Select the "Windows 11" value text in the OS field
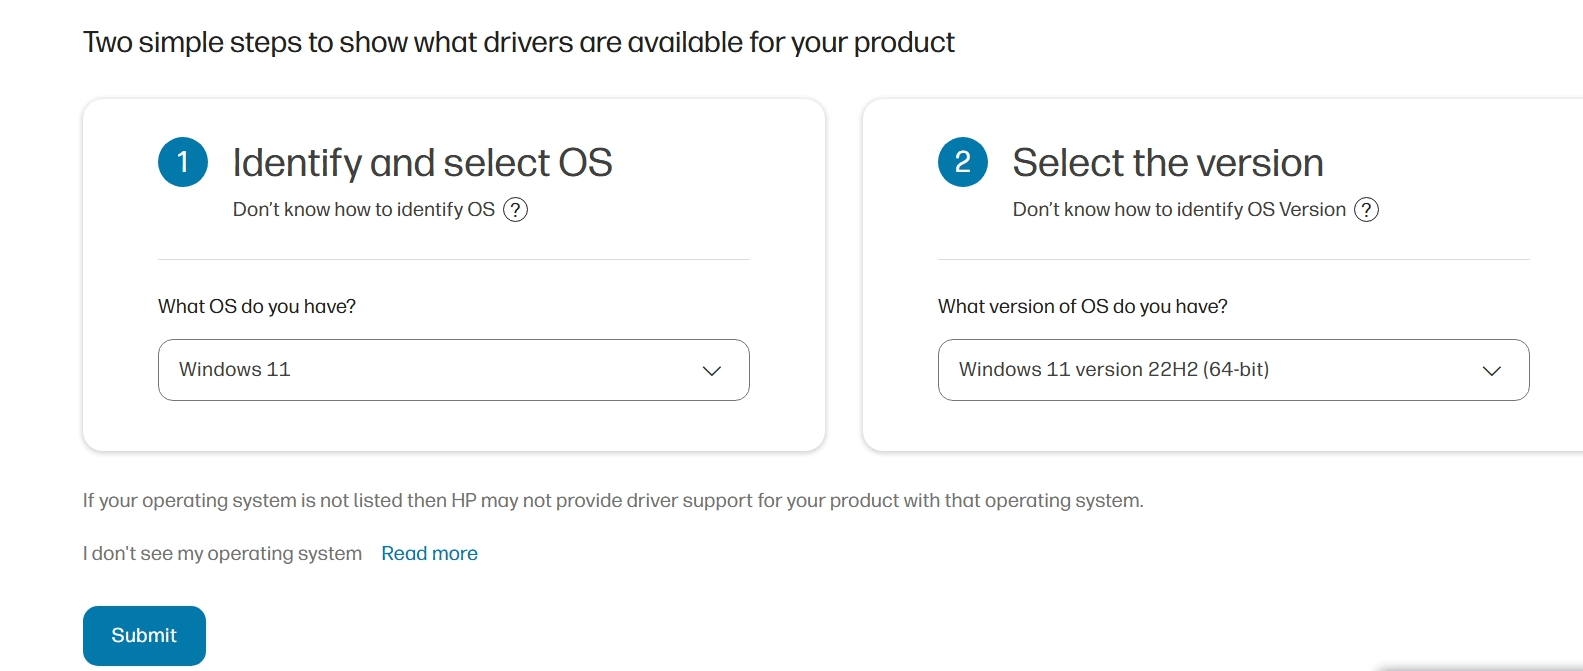 235,370
